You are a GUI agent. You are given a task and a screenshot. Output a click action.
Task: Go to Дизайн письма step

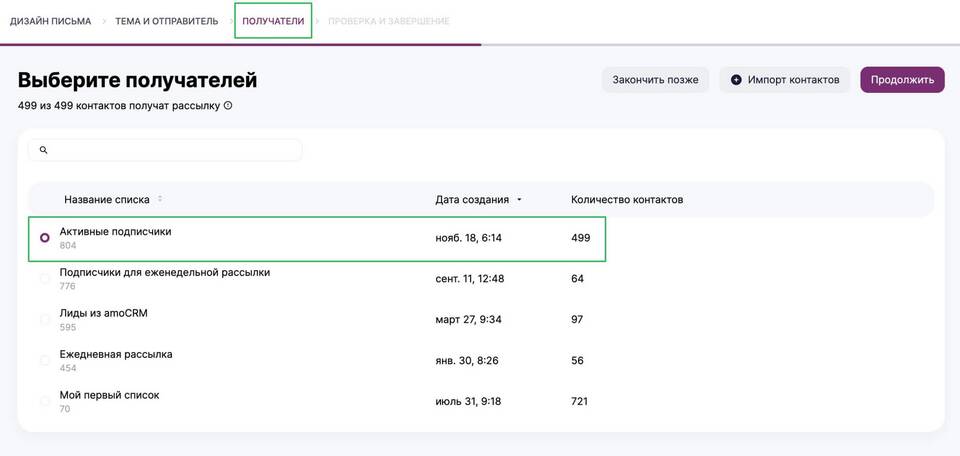coord(50,21)
